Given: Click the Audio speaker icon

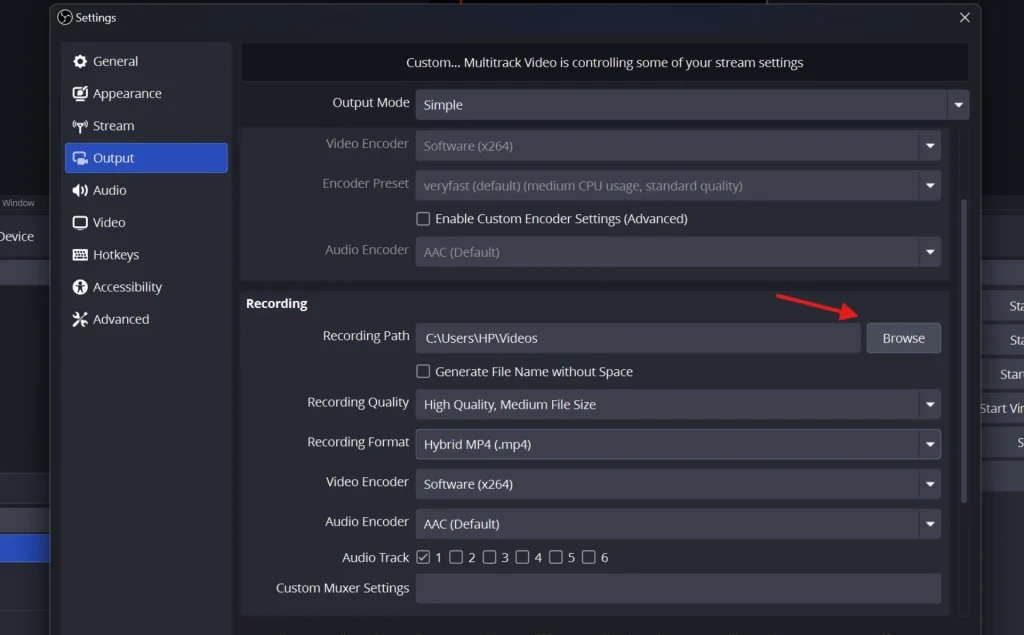Looking at the screenshot, I should click(80, 190).
